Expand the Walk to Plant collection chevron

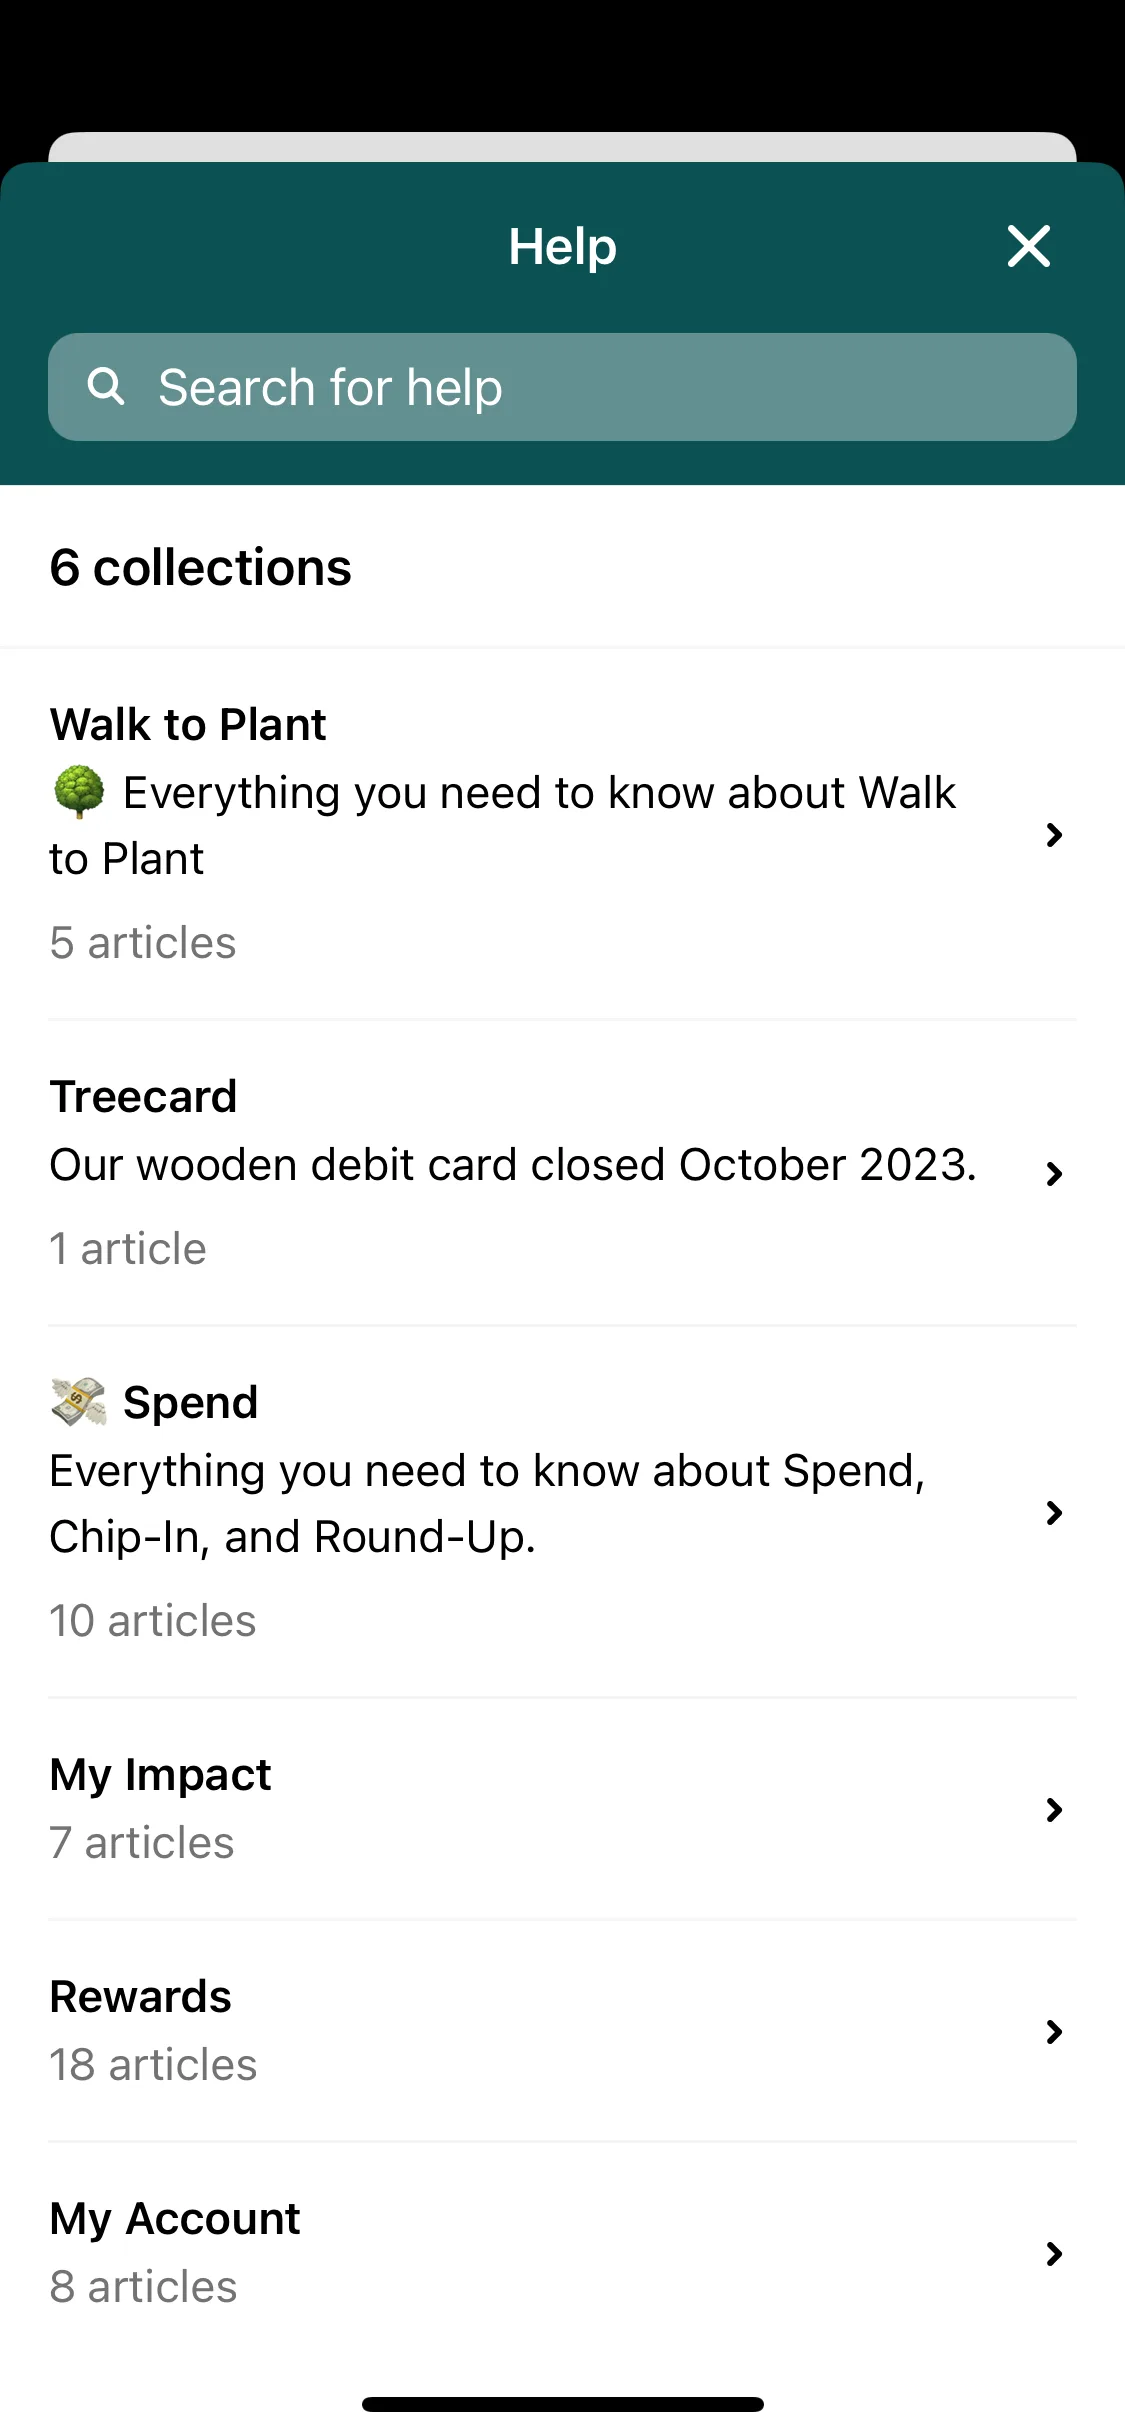click(1053, 834)
